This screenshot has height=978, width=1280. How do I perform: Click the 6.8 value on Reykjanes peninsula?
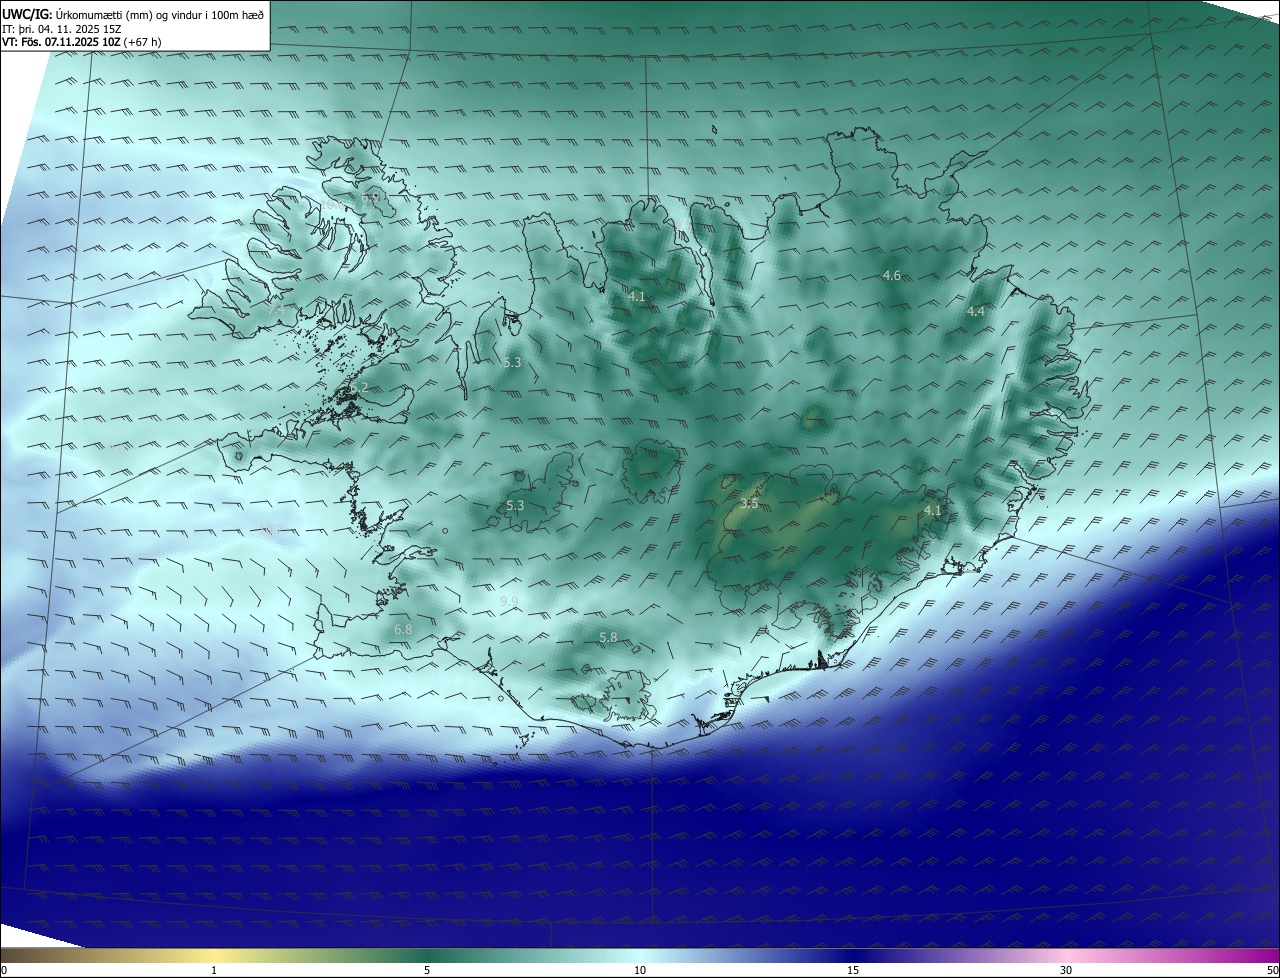click(403, 629)
